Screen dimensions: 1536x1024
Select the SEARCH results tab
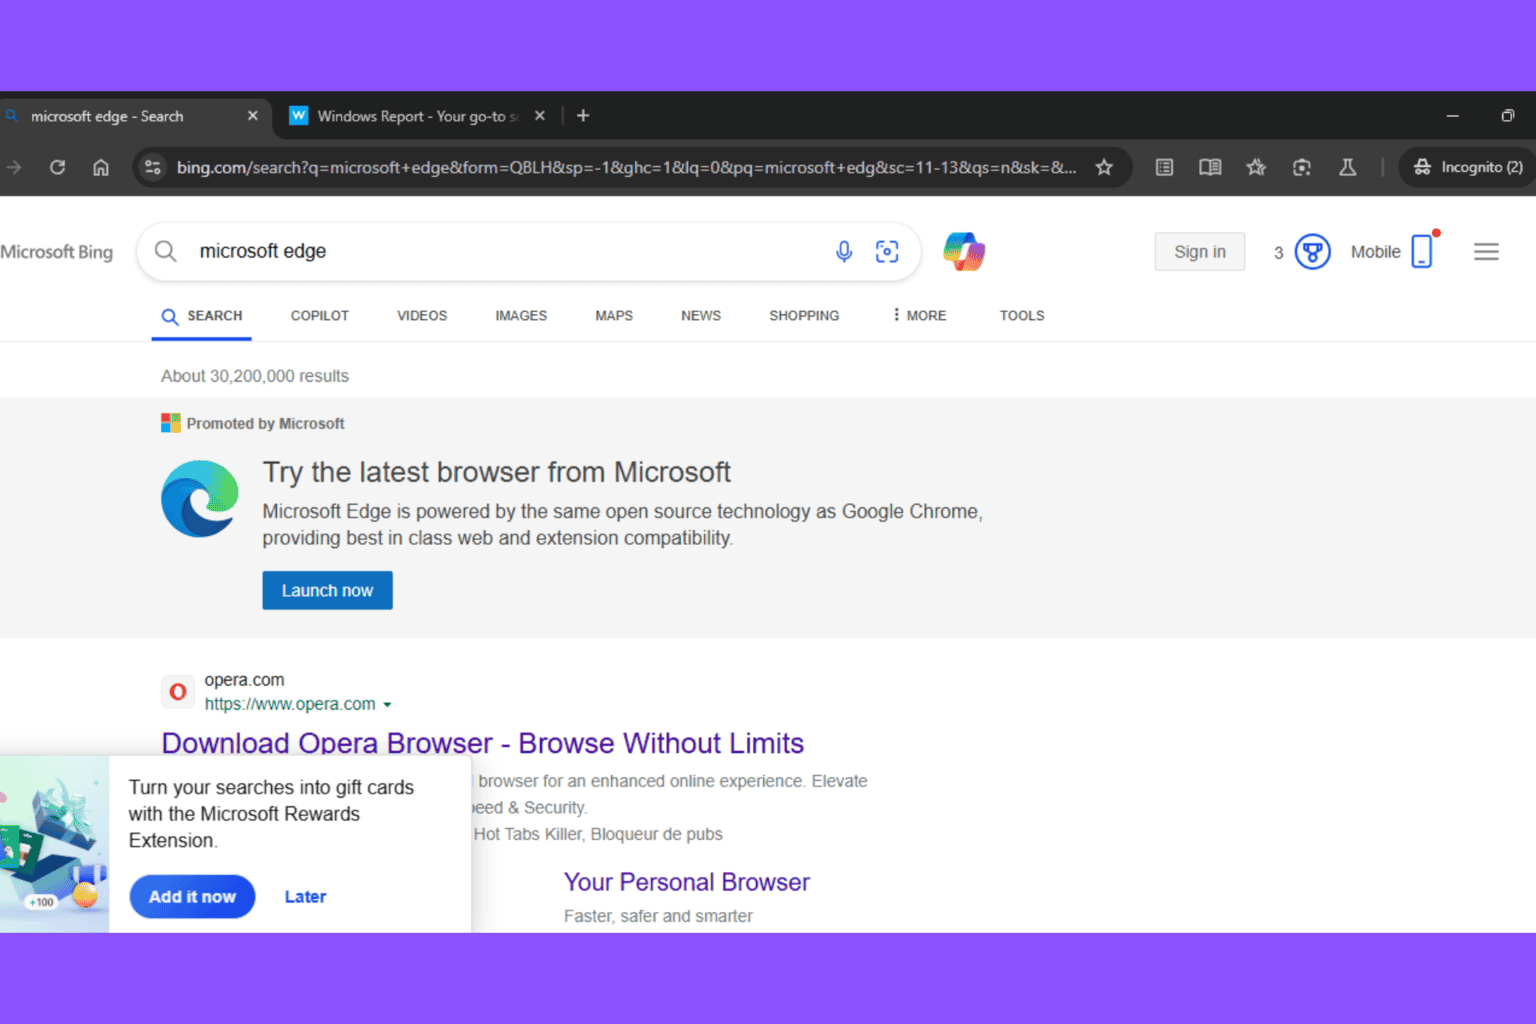202,316
